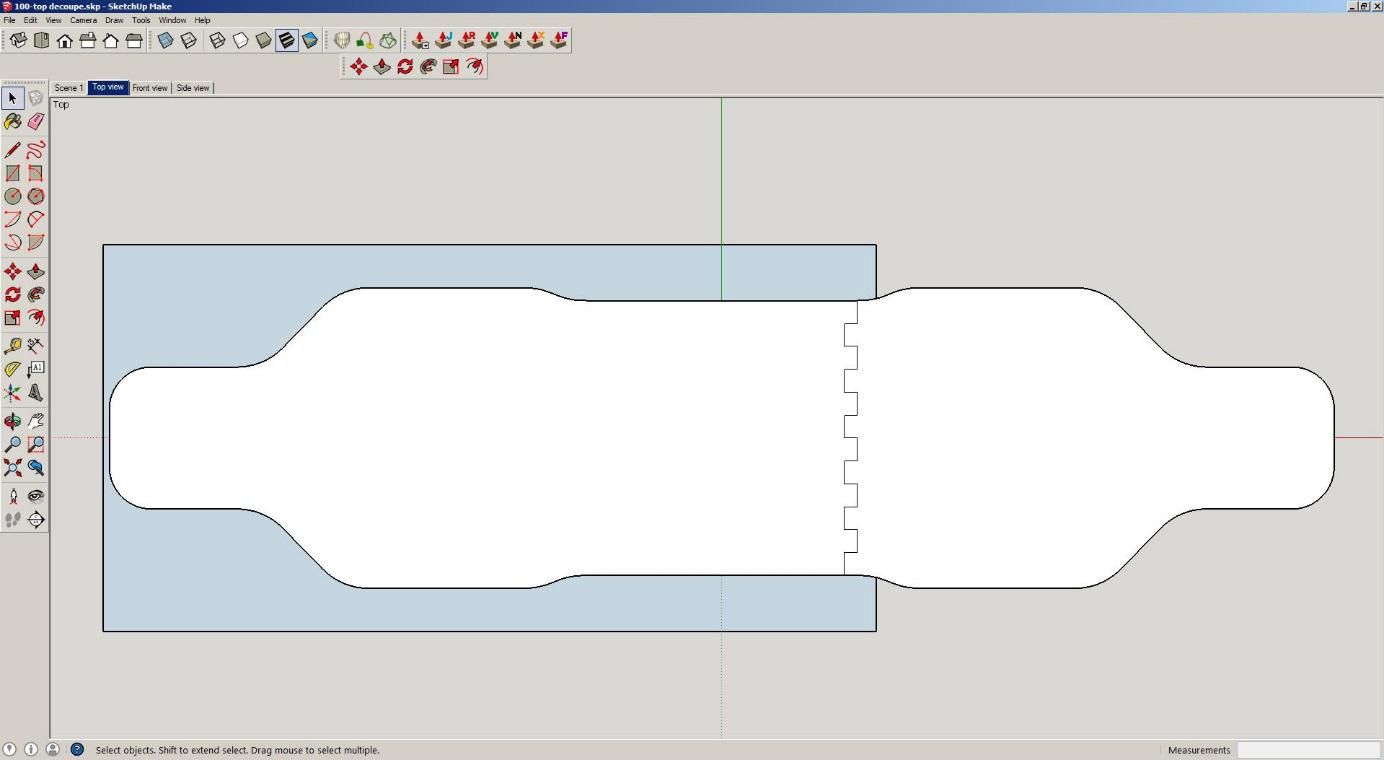Select the Top view scene tab
Viewport: 1384px width, 760px height.
pos(108,87)
